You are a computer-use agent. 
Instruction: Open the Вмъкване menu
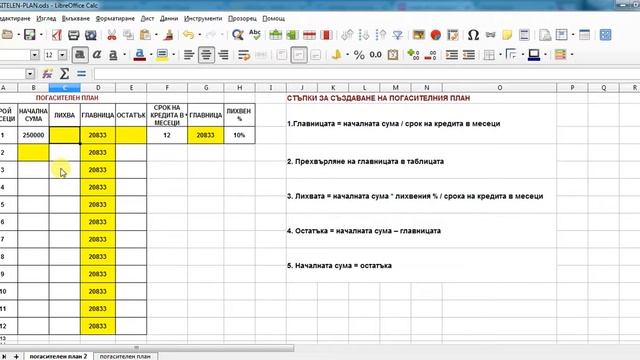(76, 19)
